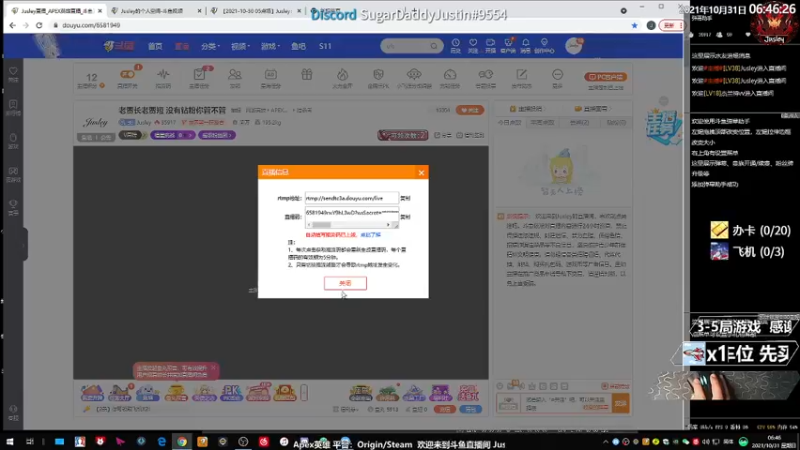Click the orange 关注 follow button
The width and height of the screenshot is (800, 450).
pyautogui.click(x=469, y=110)
